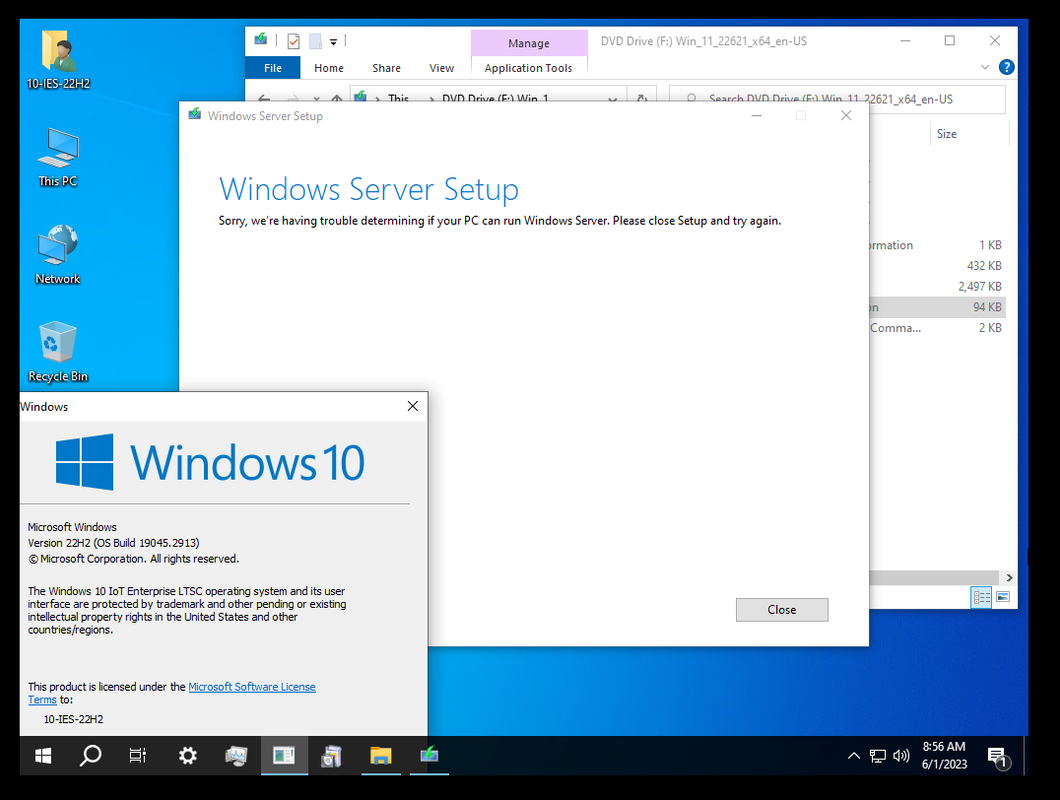Select the 2 KB Comma... file row
Screen dimensions: 1060x800
tap(937, 327)
